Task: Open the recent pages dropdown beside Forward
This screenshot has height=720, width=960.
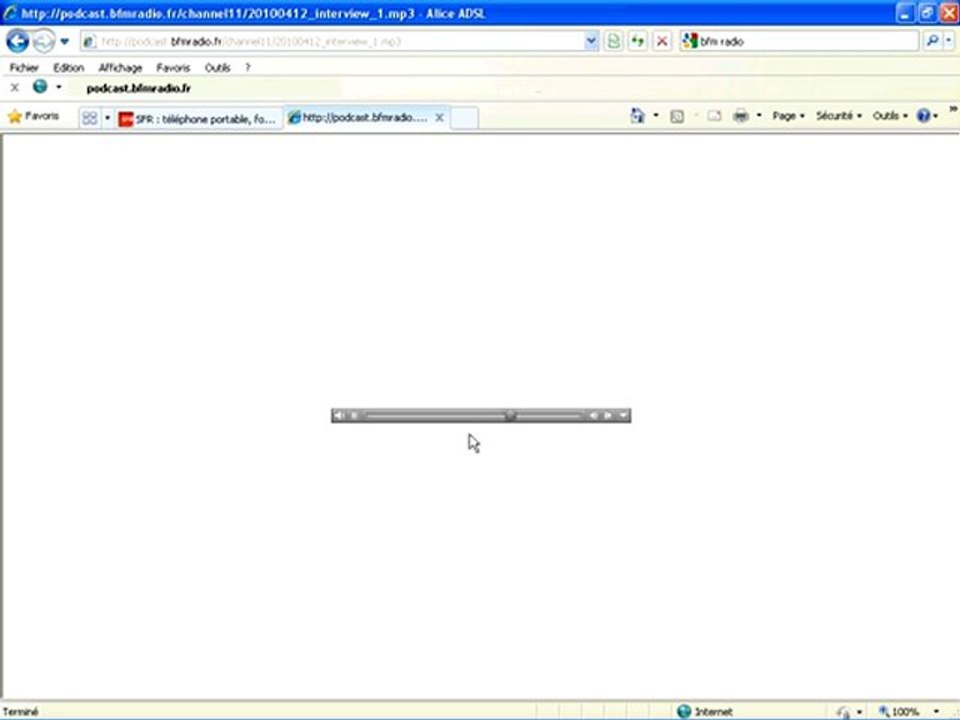Action: click(64, 42)
